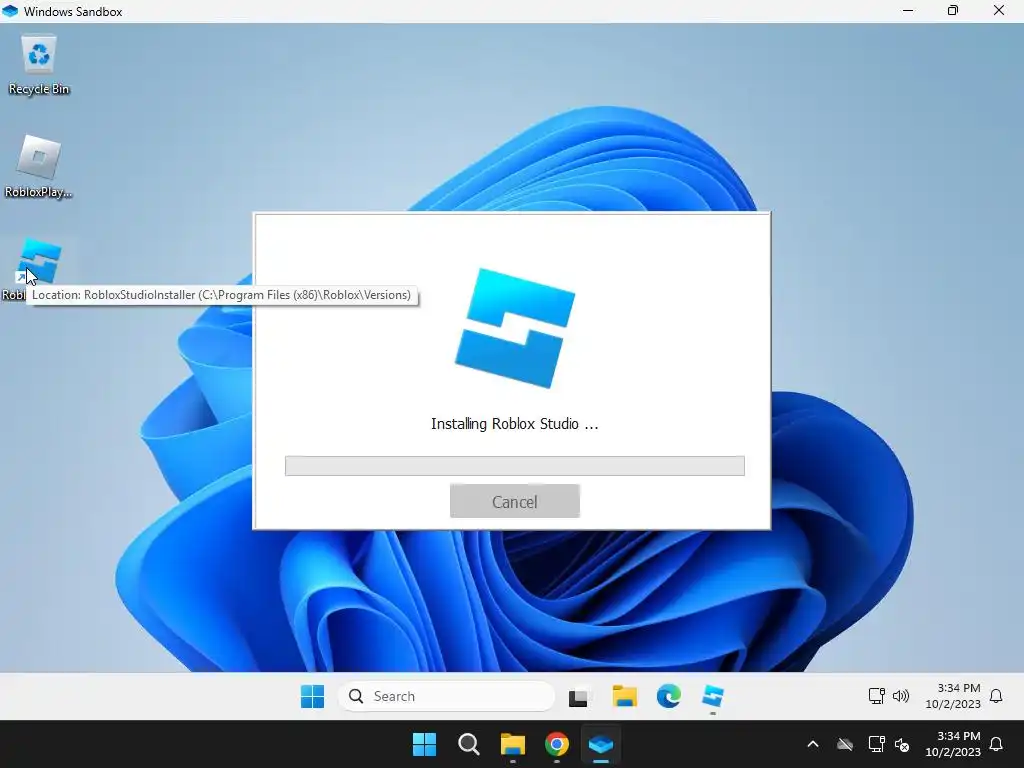This screenshot has height=768, width=1024.
Task: Open host File Explorer taskbar icon
Action: click(513, 744)
